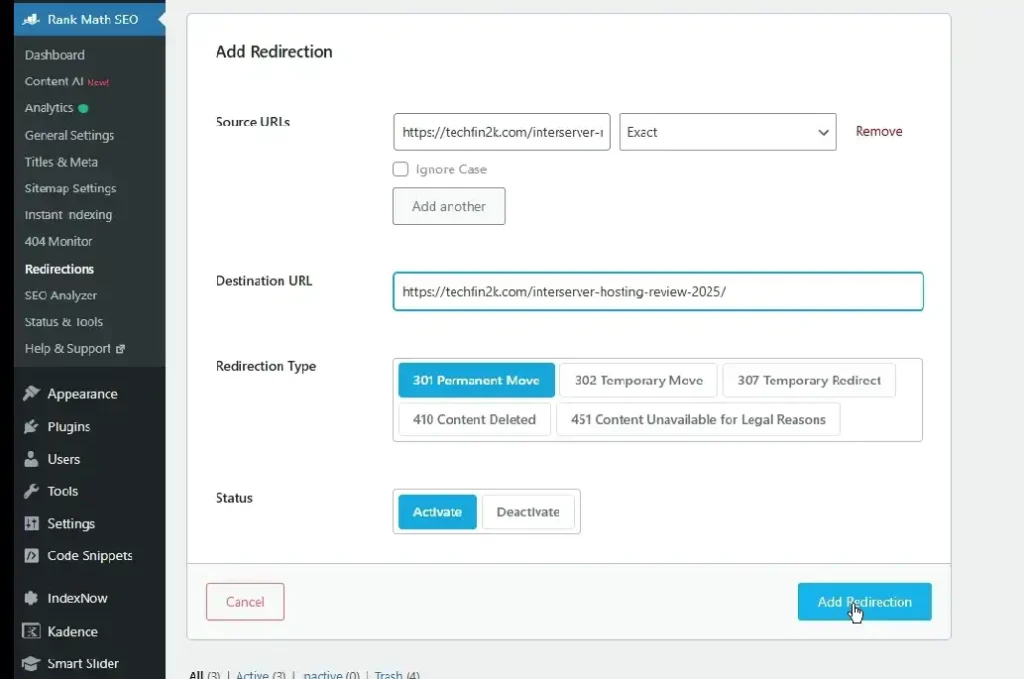The height and width of the screenshot is (679, 1024).
Task: Open SEO Analyzer menu item
Action: click(x=61, y=295)
